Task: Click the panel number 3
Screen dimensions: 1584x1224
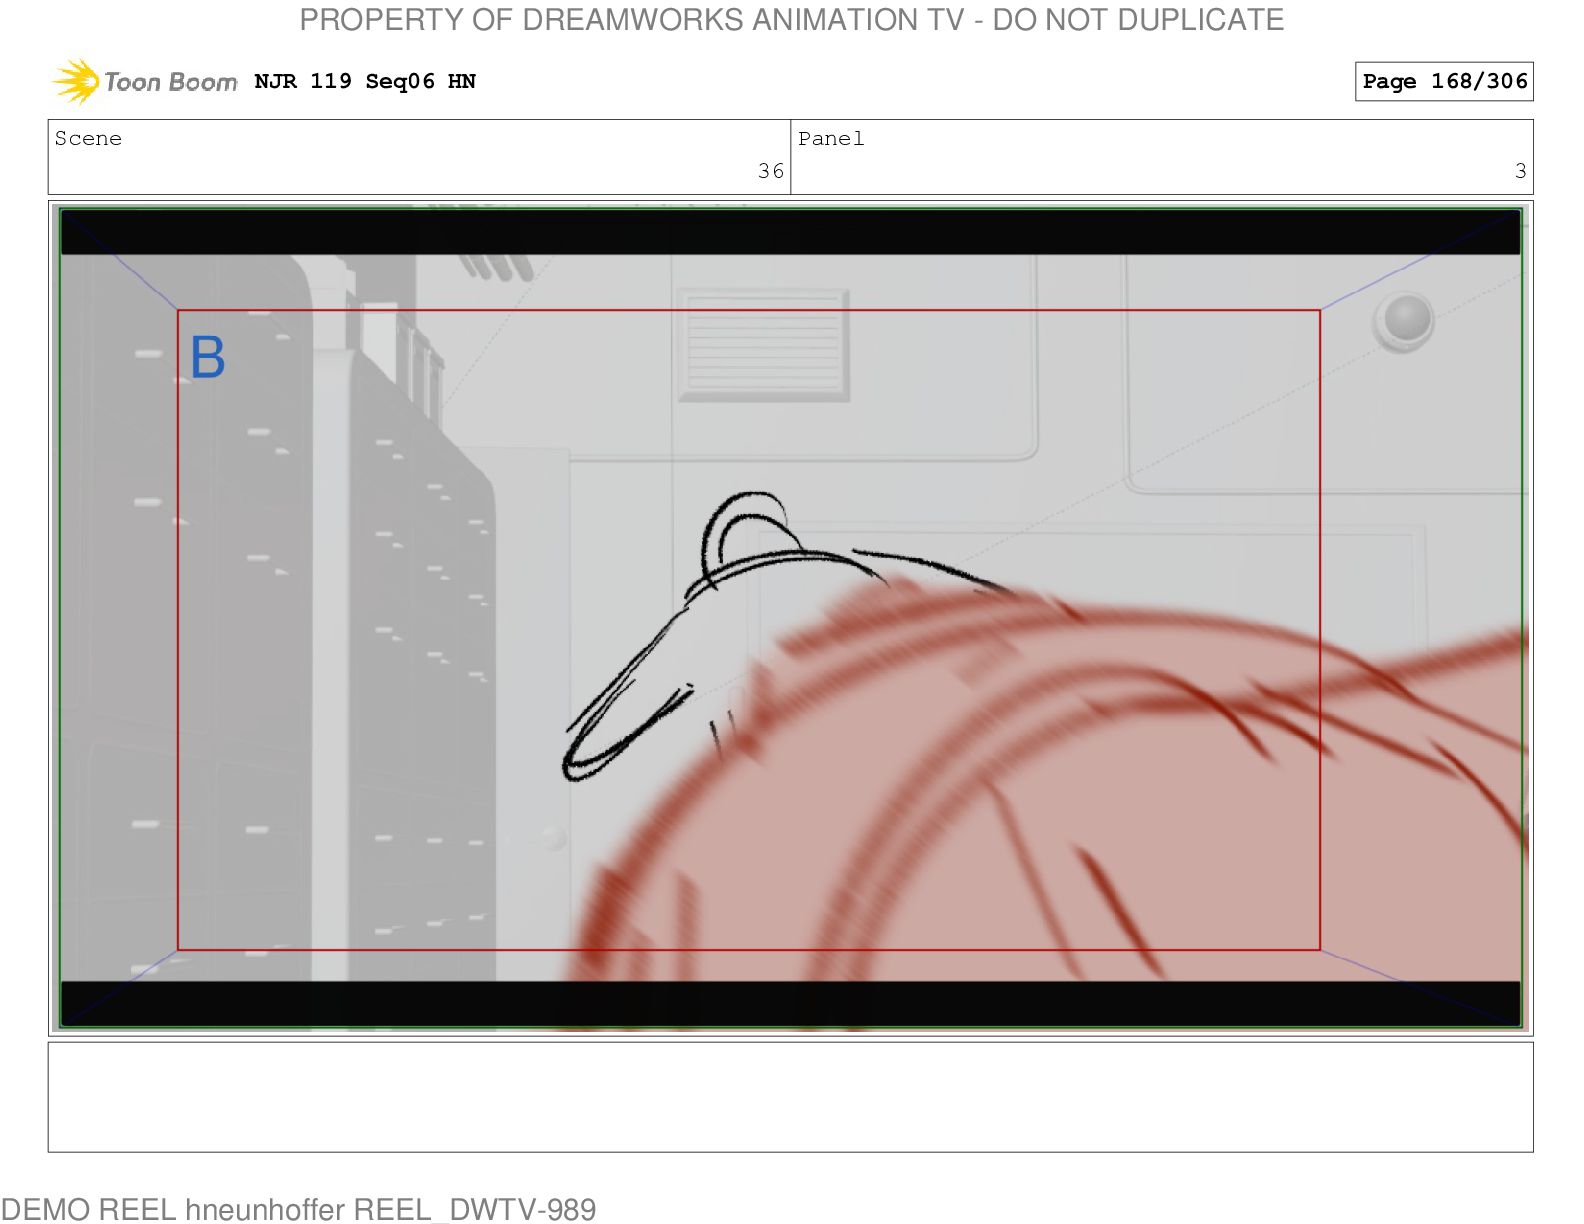Action: (x=1520, y=171)
